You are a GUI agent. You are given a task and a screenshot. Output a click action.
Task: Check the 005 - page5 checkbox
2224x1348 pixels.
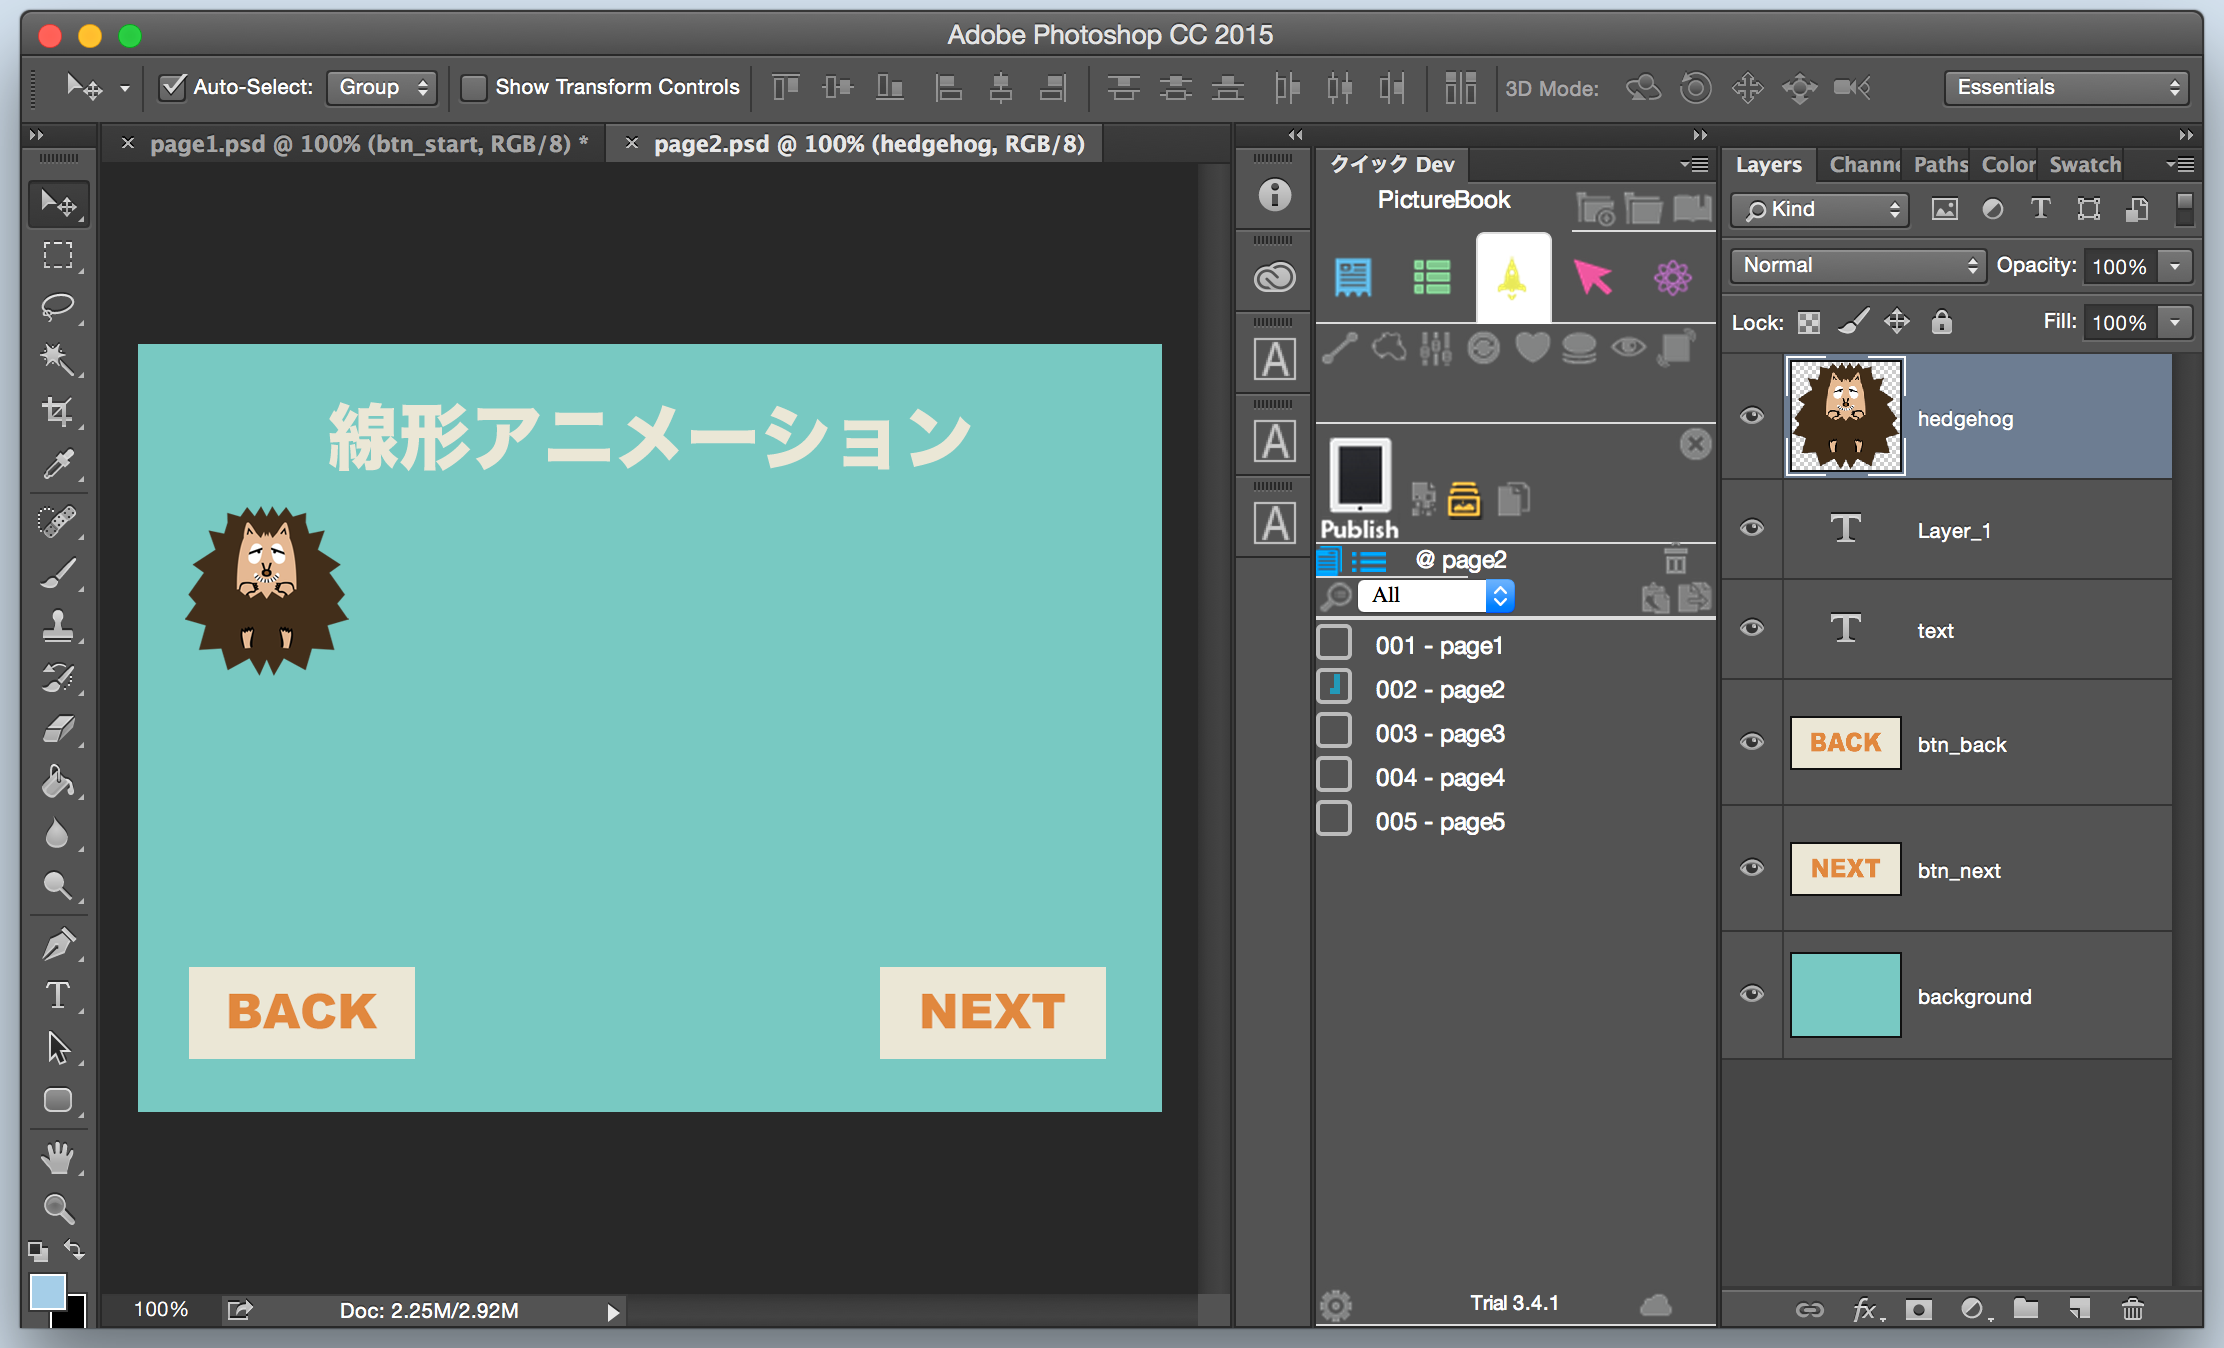pyautogui.click(x=1335, y=818)
